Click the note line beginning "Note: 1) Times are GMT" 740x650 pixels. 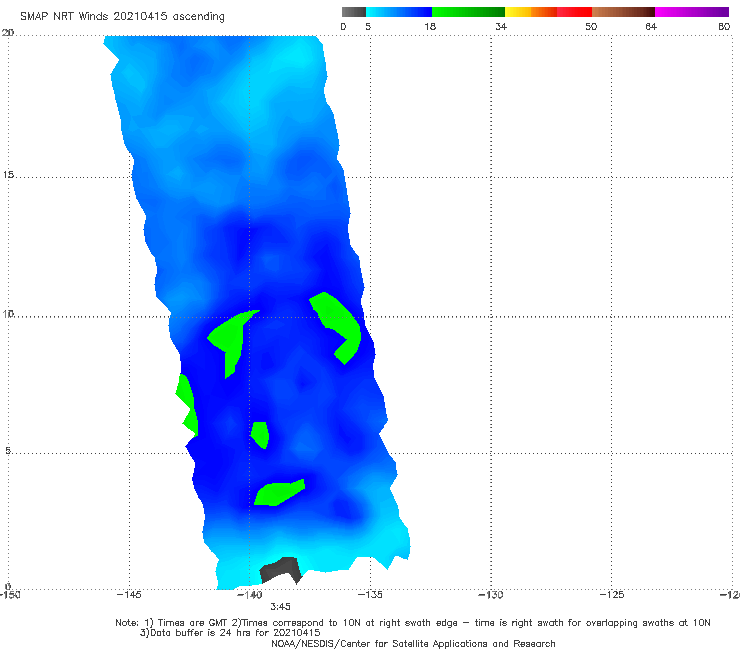[412, 623]
